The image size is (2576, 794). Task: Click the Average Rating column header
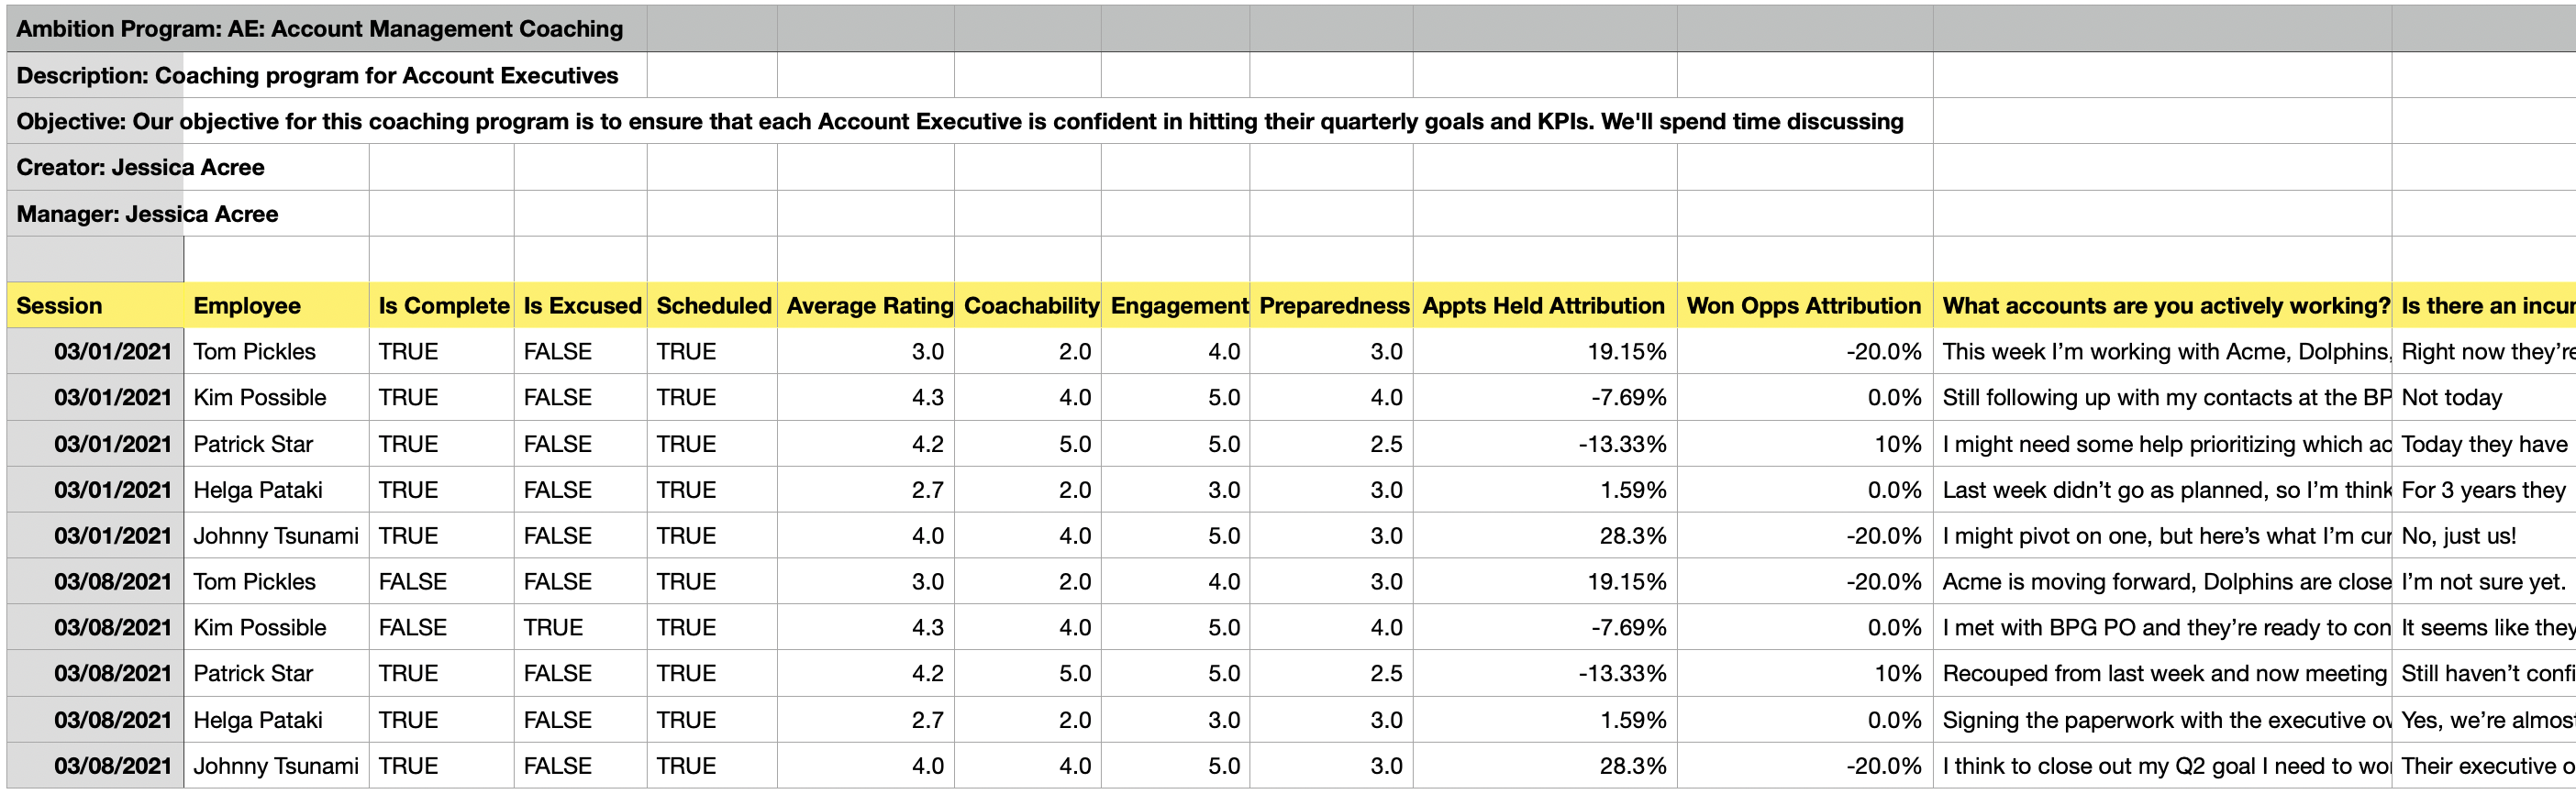tap(869, 306)
